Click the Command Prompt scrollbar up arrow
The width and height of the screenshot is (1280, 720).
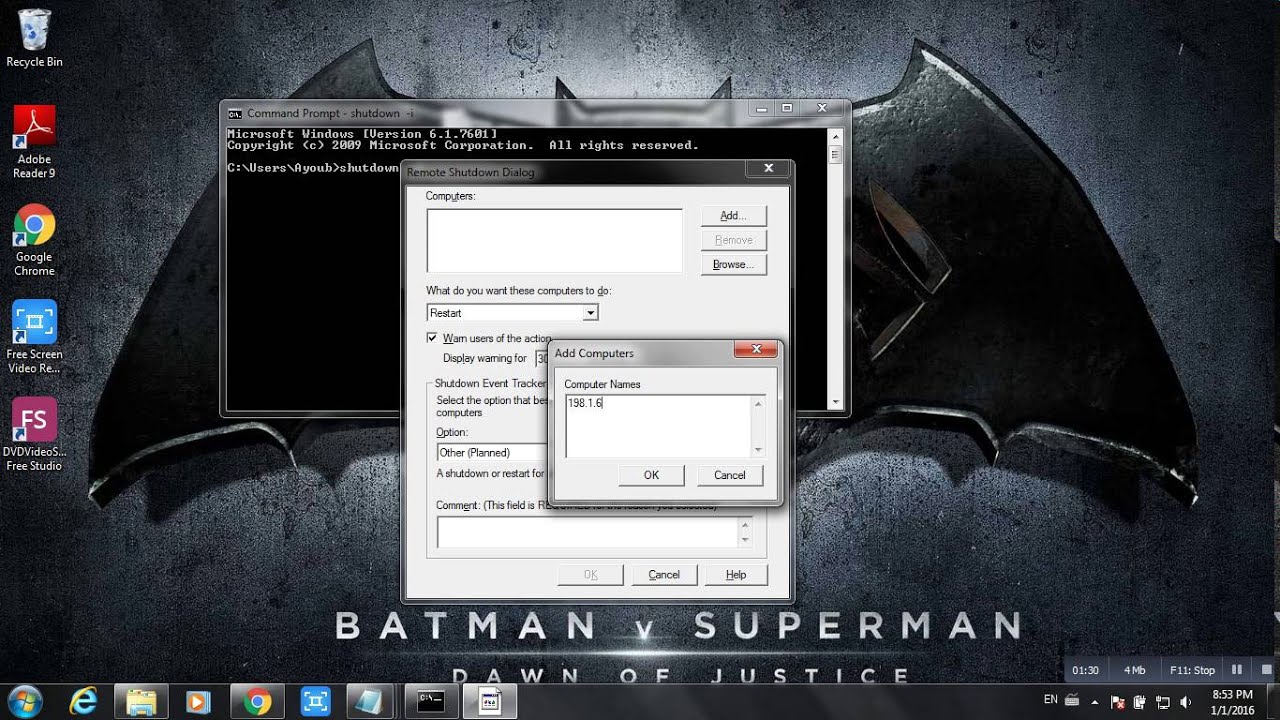[836, 136]
